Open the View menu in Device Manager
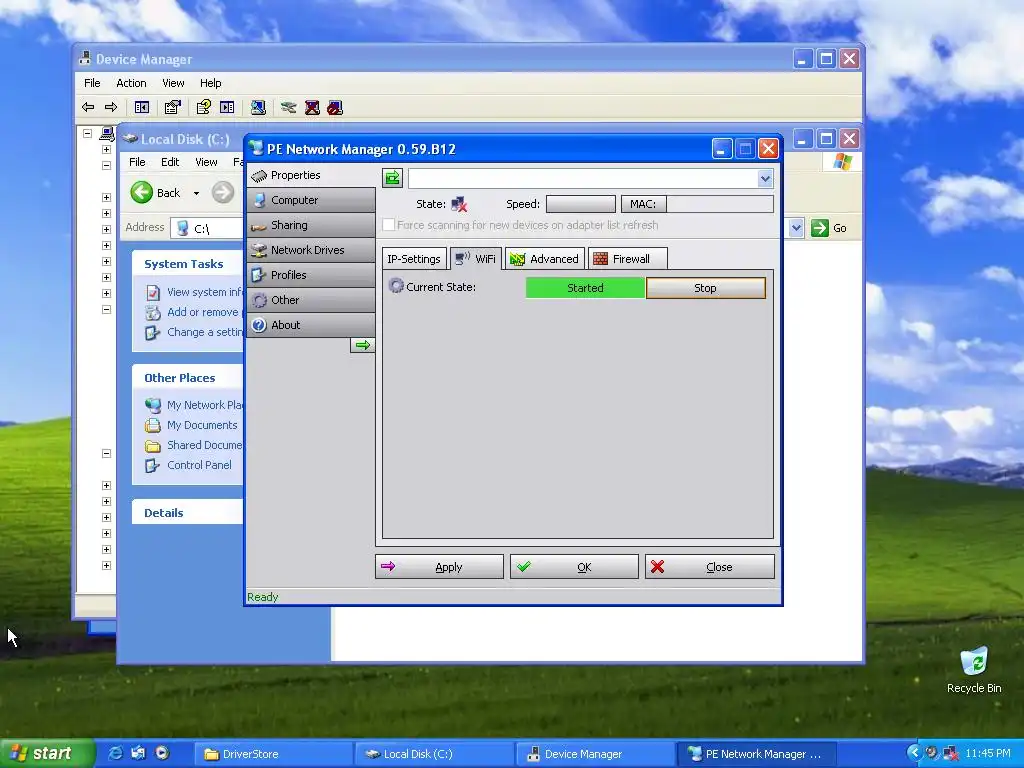1024x768 pixels. click(173, 83)
